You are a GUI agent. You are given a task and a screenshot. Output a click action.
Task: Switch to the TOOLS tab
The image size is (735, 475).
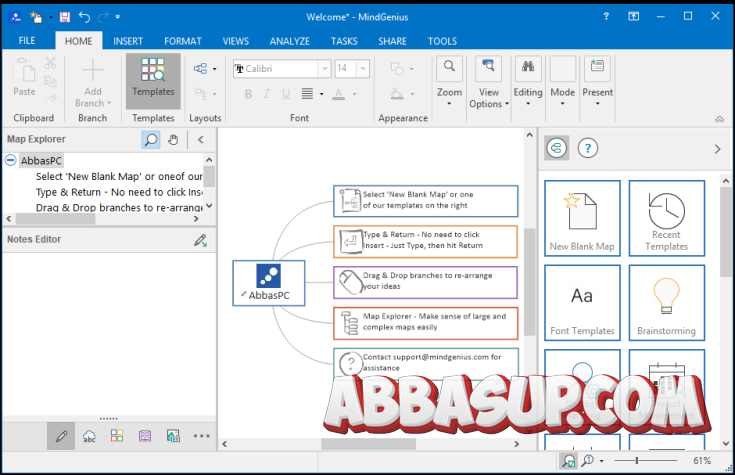(x=442, y=41)
